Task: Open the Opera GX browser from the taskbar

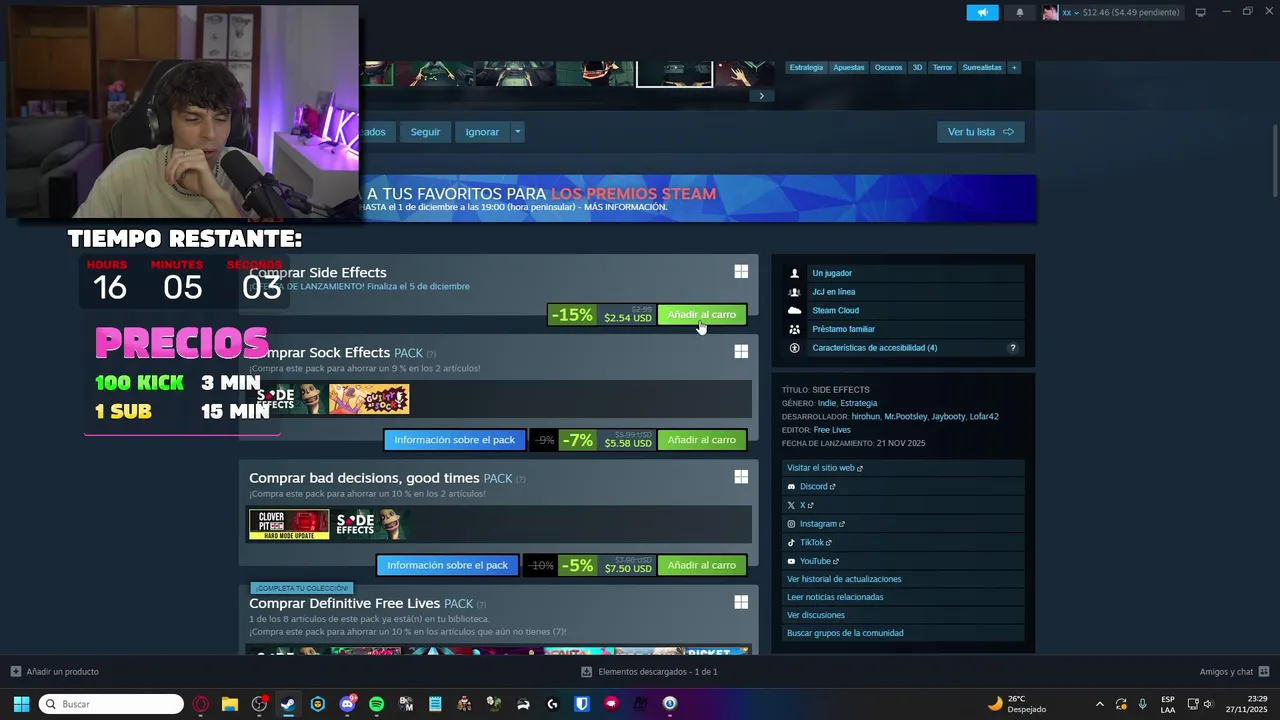Action: click(201, 704)
